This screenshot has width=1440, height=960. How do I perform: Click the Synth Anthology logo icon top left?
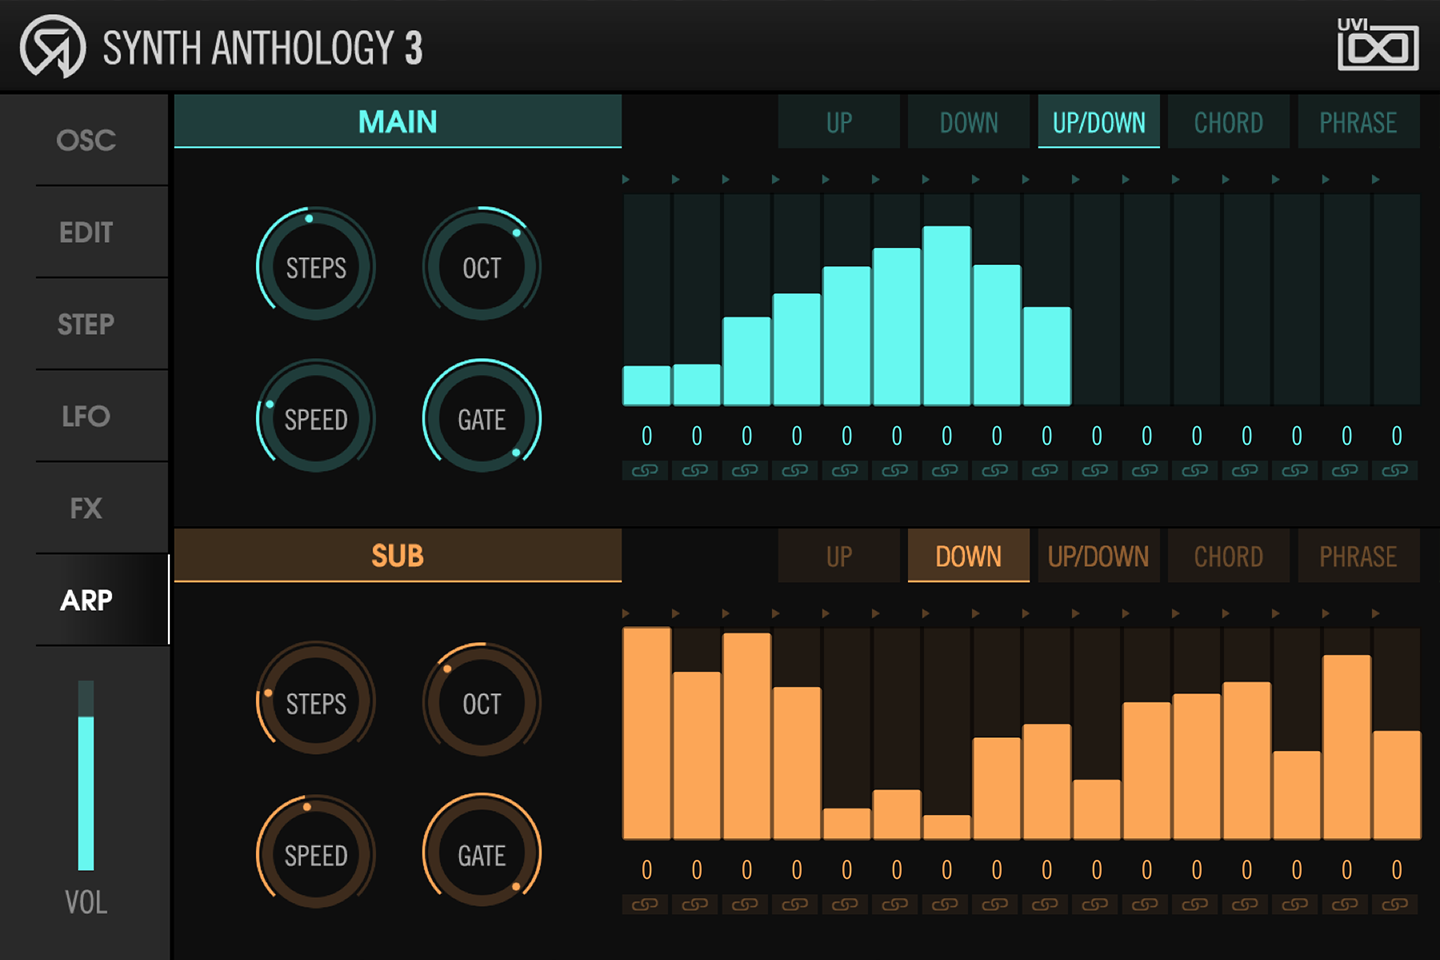coord(52,45)
